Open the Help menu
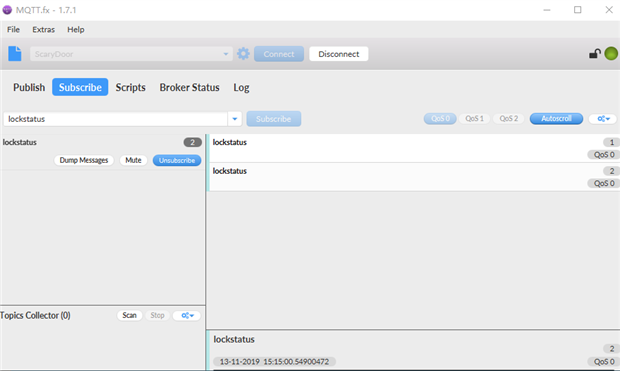The width and height of the screenshot is (620, 371). [76, 30]
